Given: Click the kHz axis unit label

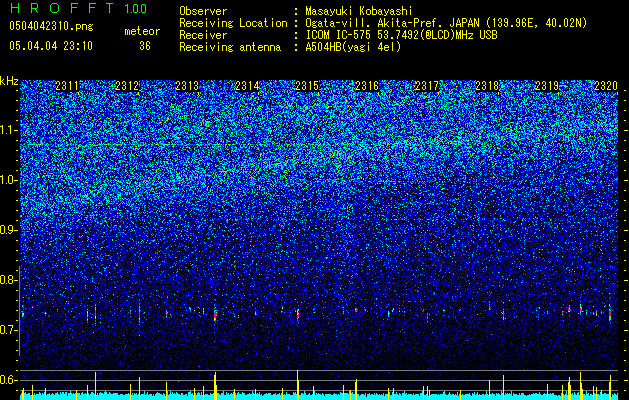Looking at the screenshot, I should 9,81.
